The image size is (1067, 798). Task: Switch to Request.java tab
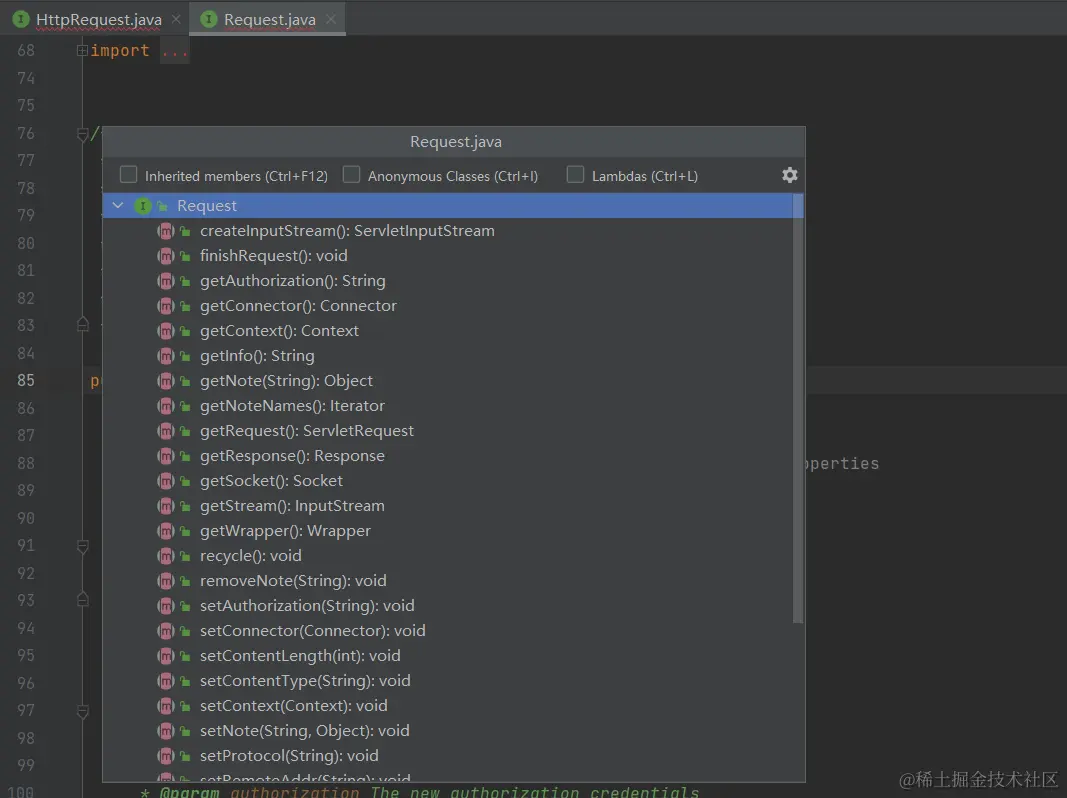pos(269,20)
